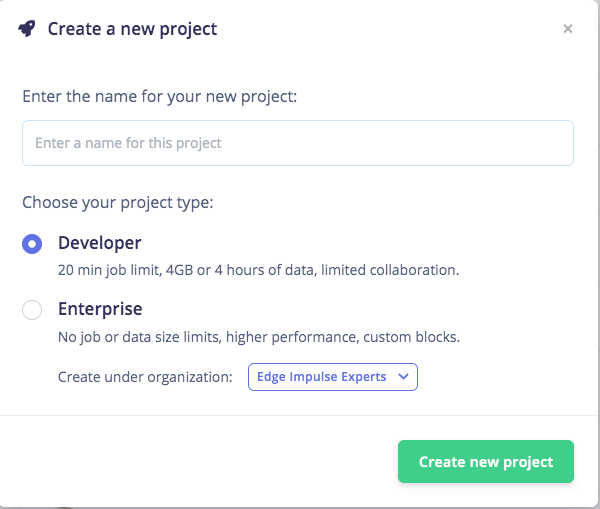
Task: Click the Enterprise no job limits description
Action: (x=258, y=336)
